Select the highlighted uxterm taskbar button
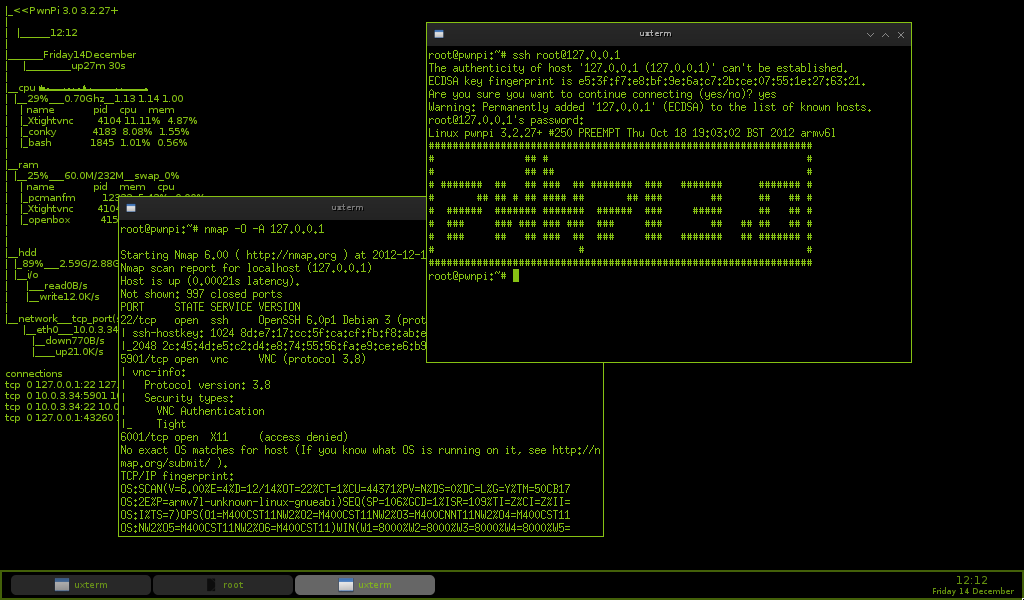The image size is (1024, 600). 366,585
